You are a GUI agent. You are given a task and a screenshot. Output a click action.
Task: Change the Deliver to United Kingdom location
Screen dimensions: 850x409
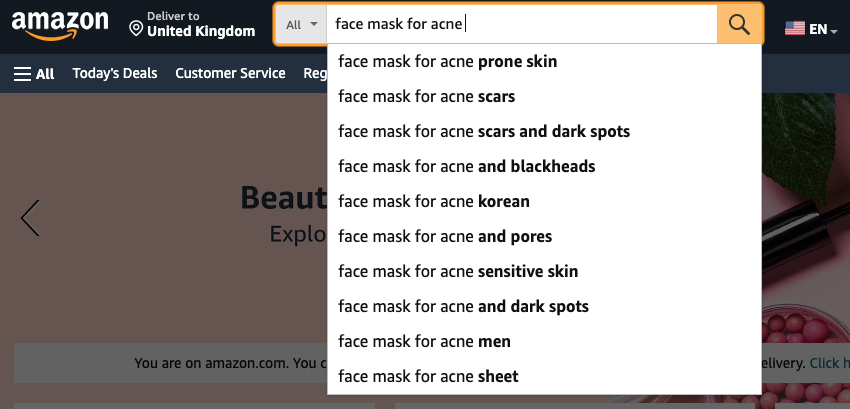point(192,25)
